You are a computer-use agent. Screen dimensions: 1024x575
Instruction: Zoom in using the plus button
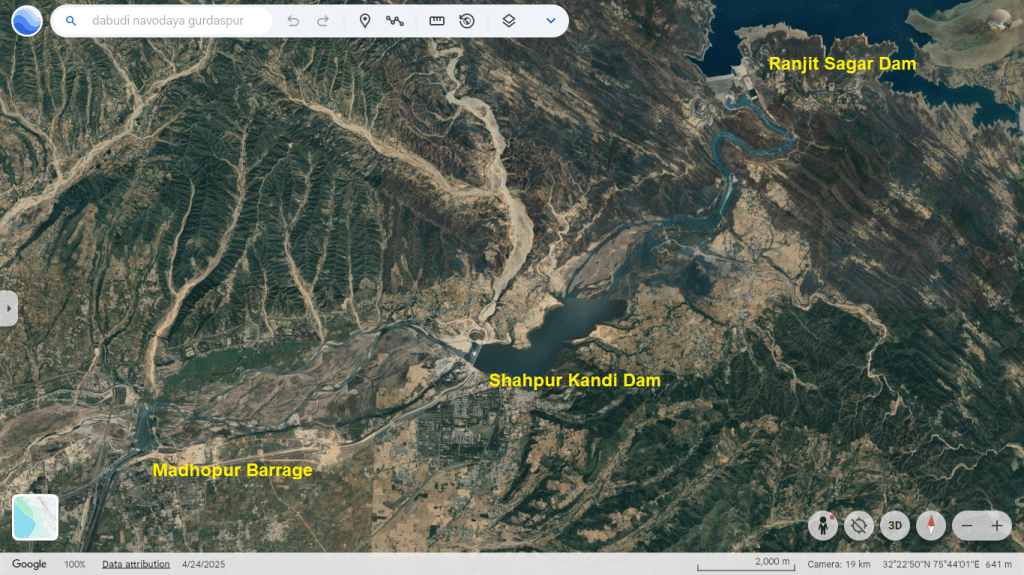coord(996,525)
